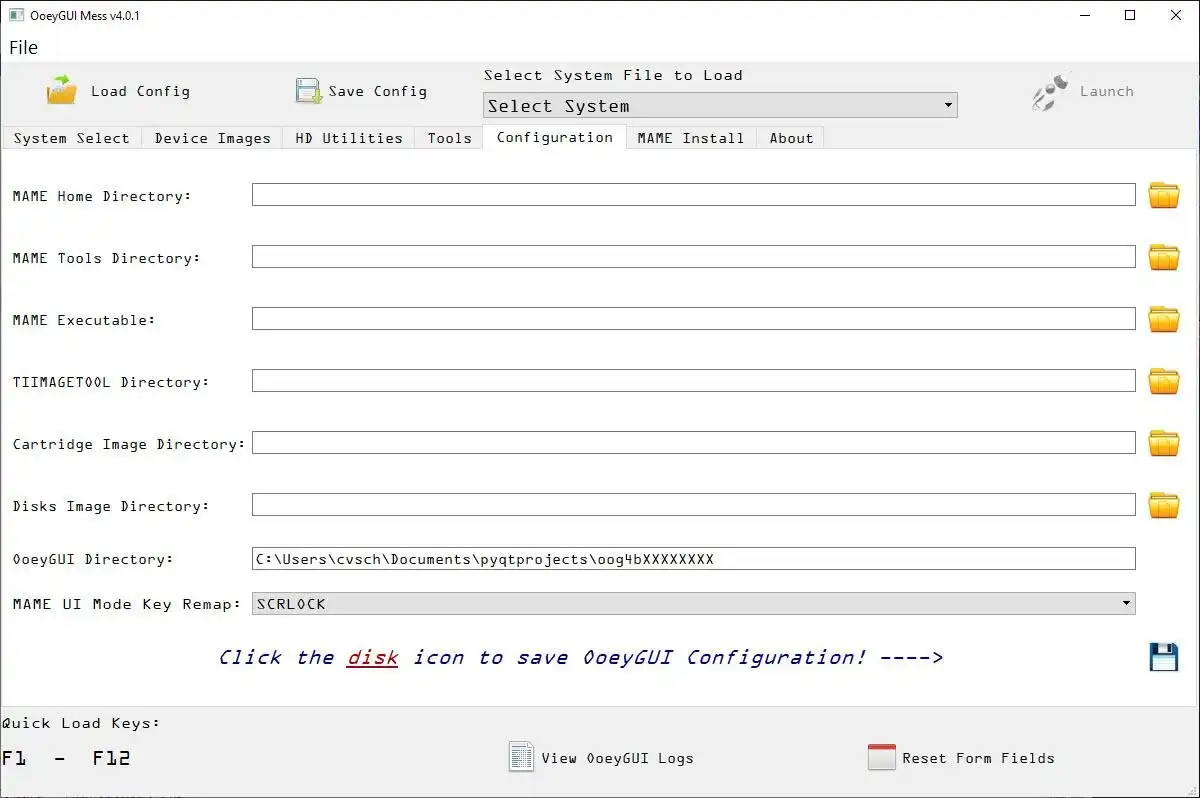Click into the MAME Executable text field
1200x798 pixels.
click(694, 319)
